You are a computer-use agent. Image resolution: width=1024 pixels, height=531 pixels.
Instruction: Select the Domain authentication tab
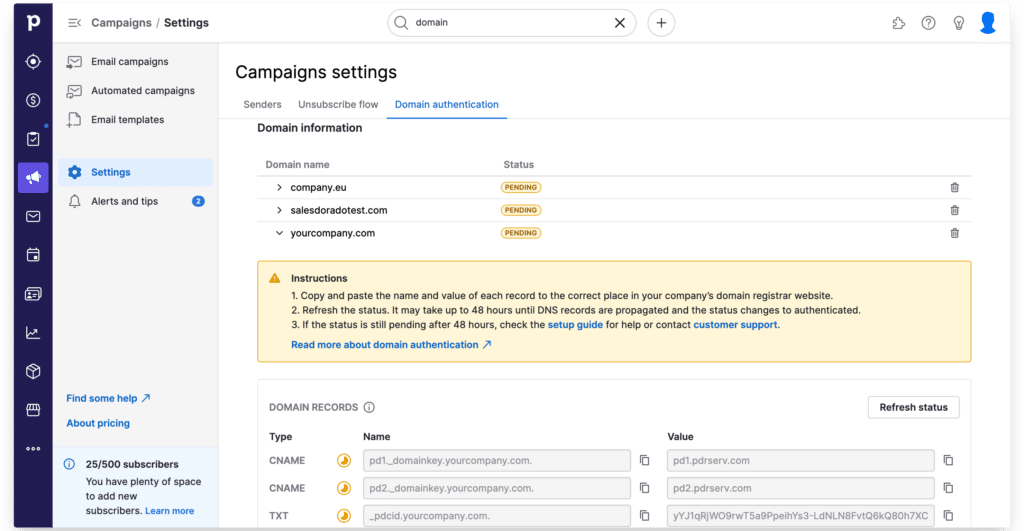447,105
